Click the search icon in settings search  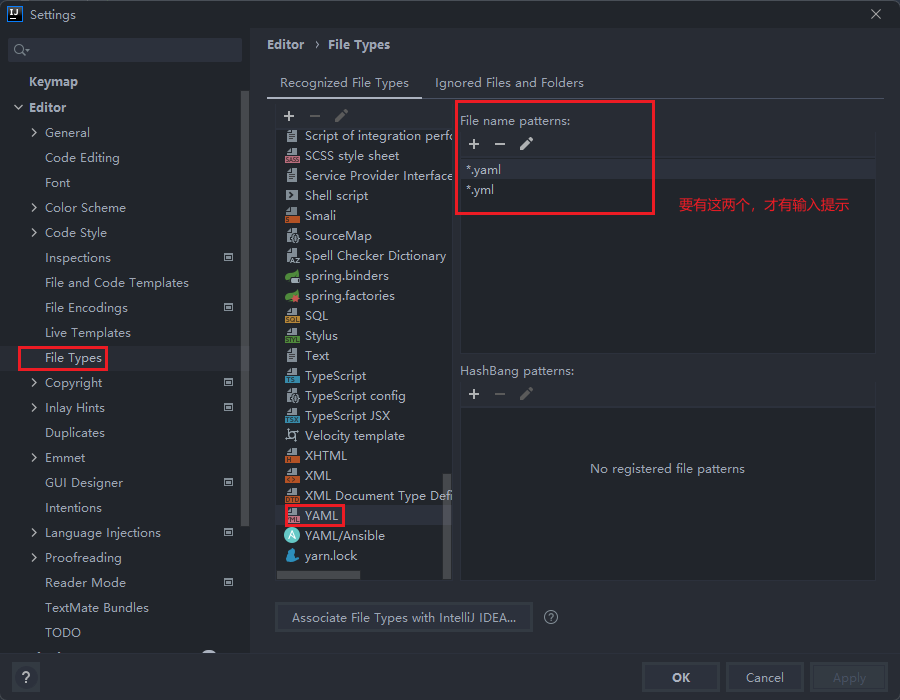(21, 50)
